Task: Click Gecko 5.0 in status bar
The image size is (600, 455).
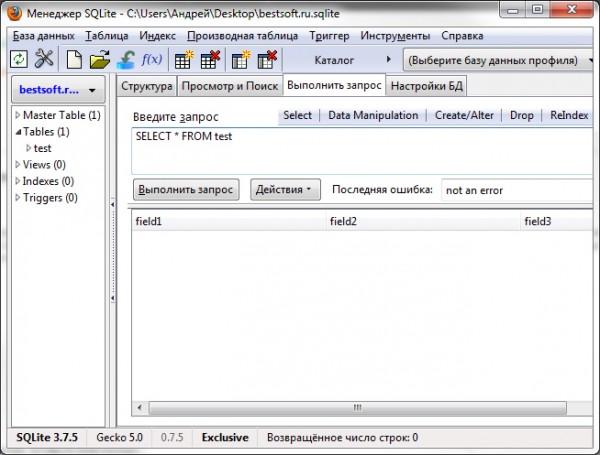Action: pyautogui.click(x=119, y=437)
